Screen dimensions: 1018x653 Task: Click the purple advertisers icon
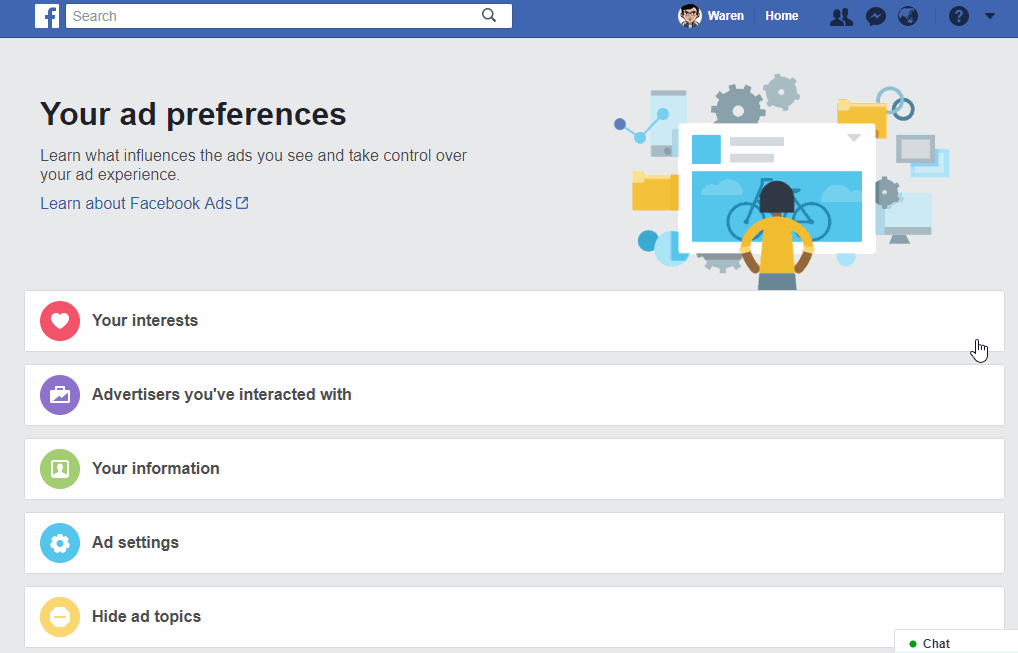click(x=60, y=395)
